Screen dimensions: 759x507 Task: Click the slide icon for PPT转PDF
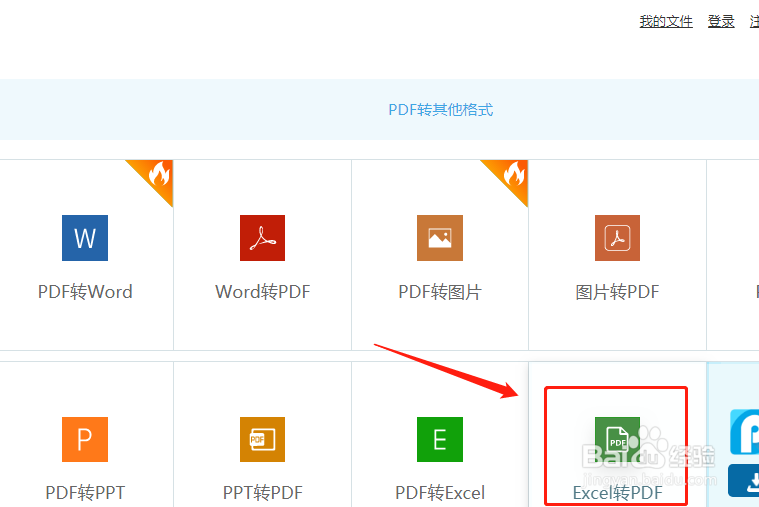(262, 439)
